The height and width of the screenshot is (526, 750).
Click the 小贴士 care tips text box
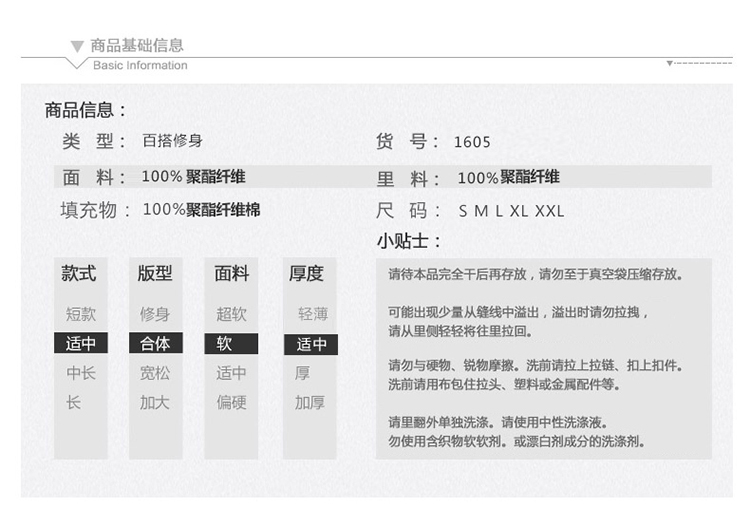click(x=543, y=358)
